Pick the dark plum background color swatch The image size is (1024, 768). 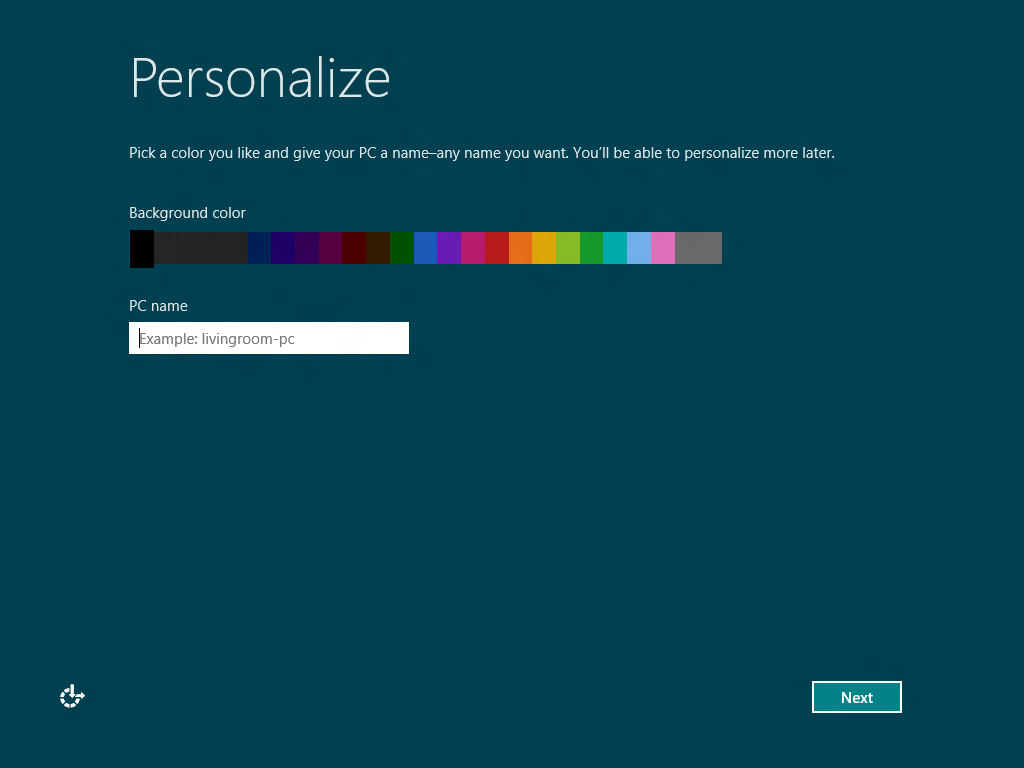pyautogui.click(x=330, y=248)
